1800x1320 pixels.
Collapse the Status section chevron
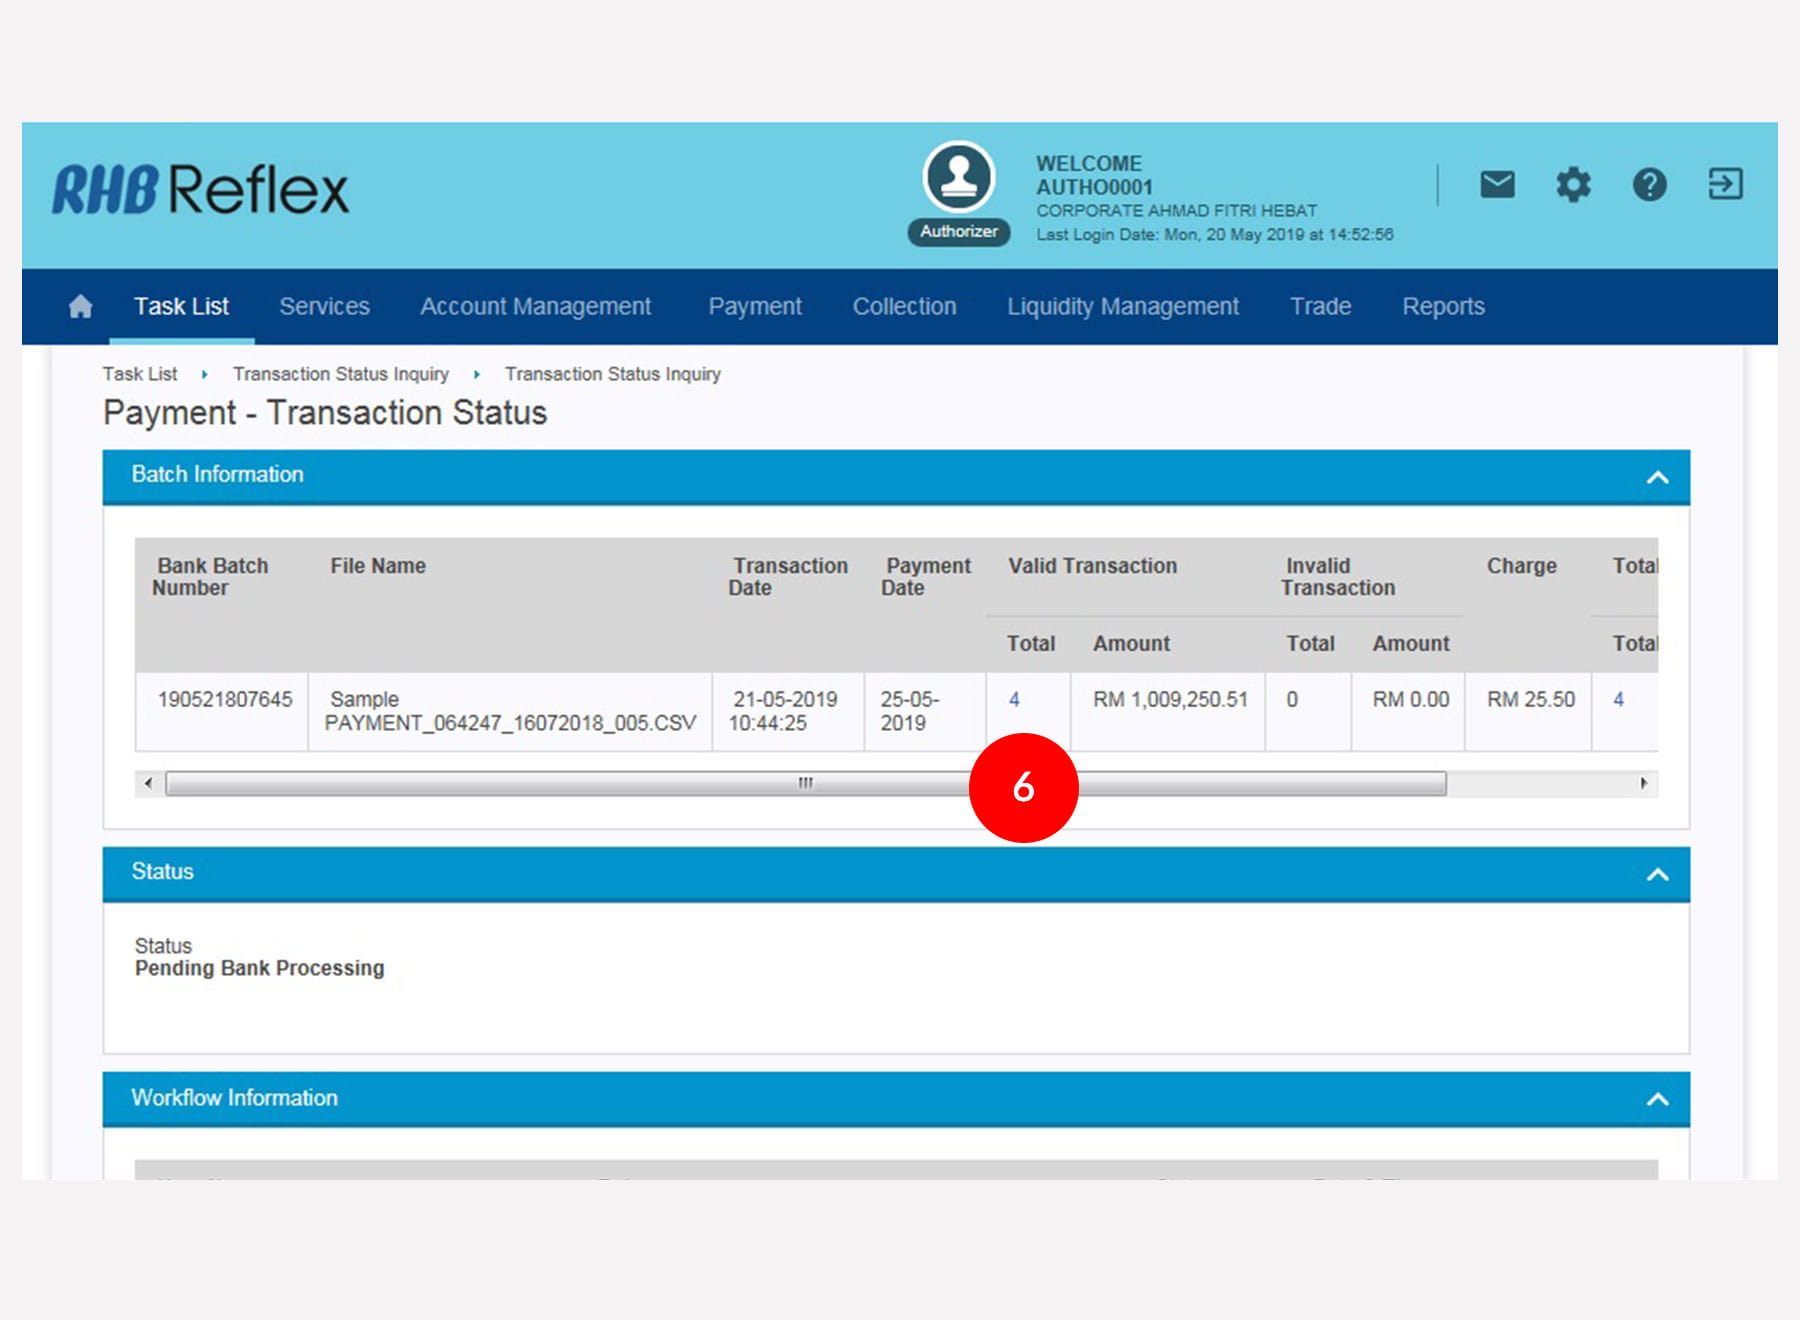(x=1657, y=875)
